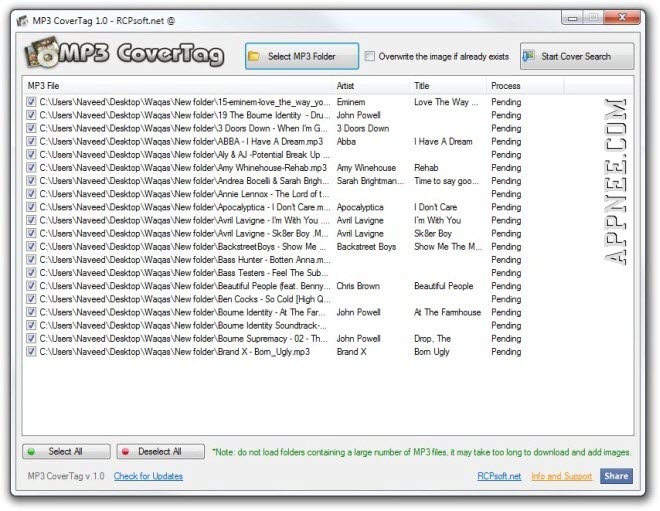The image size is (660, 511).
Task: Uncheck the Annie Lennox file checkbox
Action: (31, 194)
